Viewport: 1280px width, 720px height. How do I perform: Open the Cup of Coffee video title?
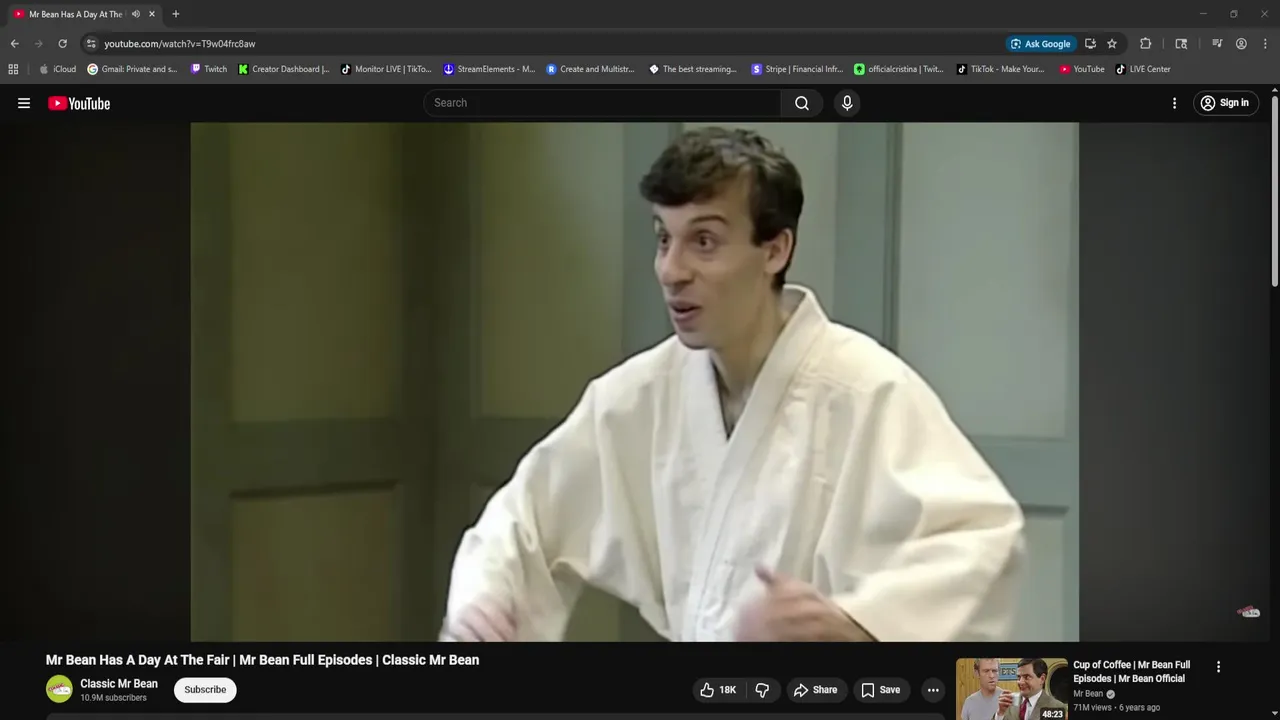(1131, 671)
